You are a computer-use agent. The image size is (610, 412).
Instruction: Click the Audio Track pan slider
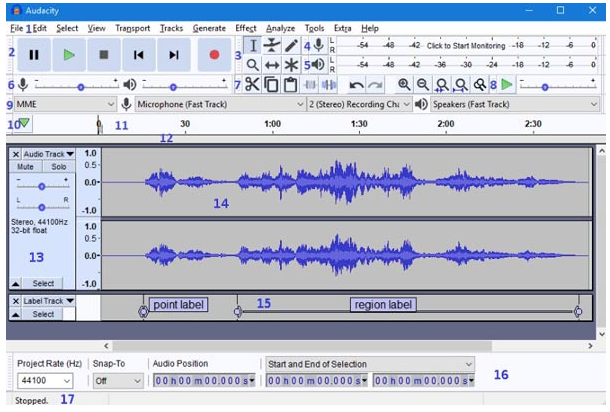click(42, 207)
